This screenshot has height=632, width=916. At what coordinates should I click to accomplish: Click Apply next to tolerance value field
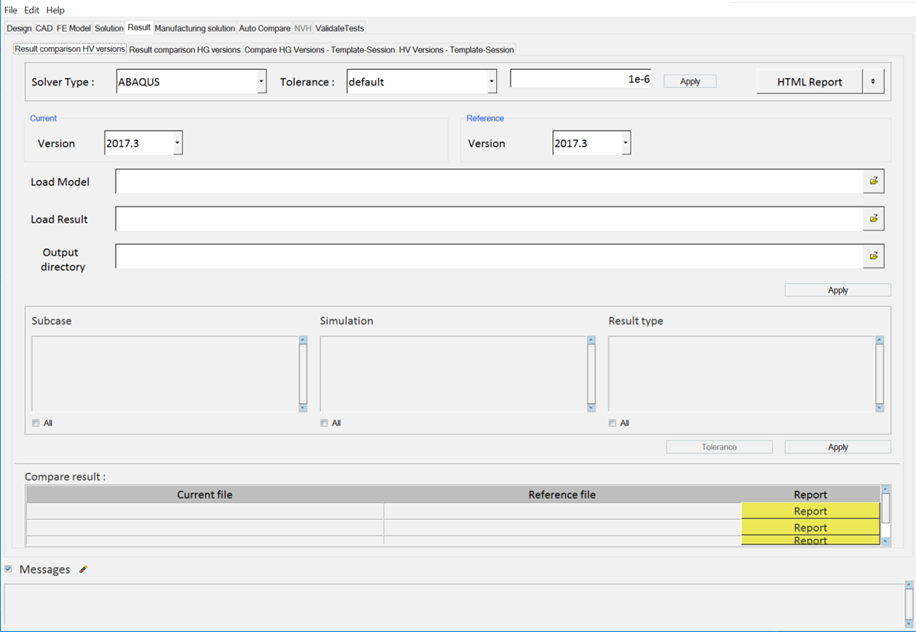pyautogui.click(x=689, y=82)
